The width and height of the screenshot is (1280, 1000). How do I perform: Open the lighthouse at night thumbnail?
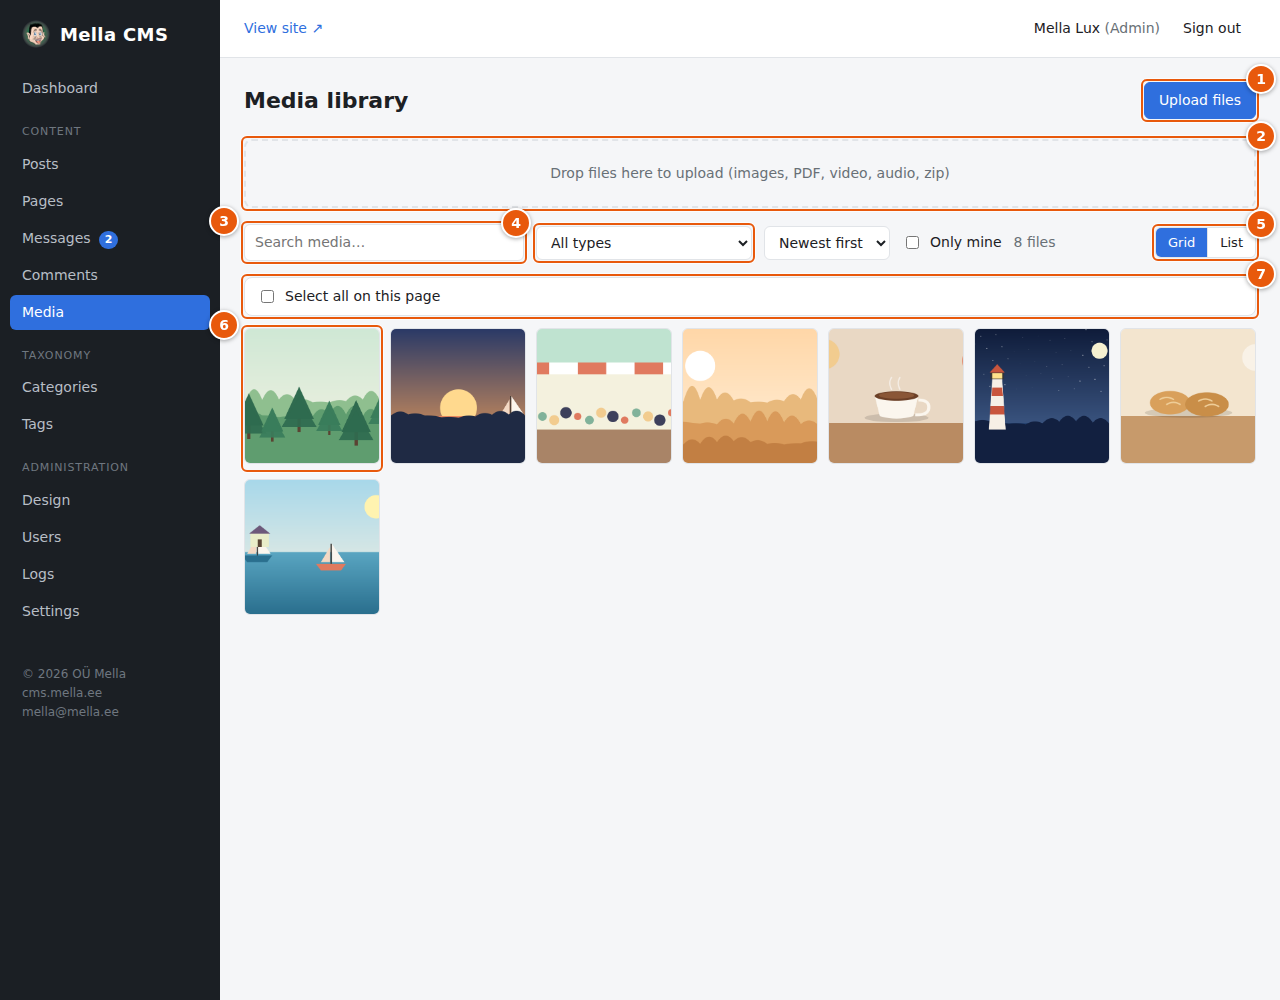tap(1042, 396)
